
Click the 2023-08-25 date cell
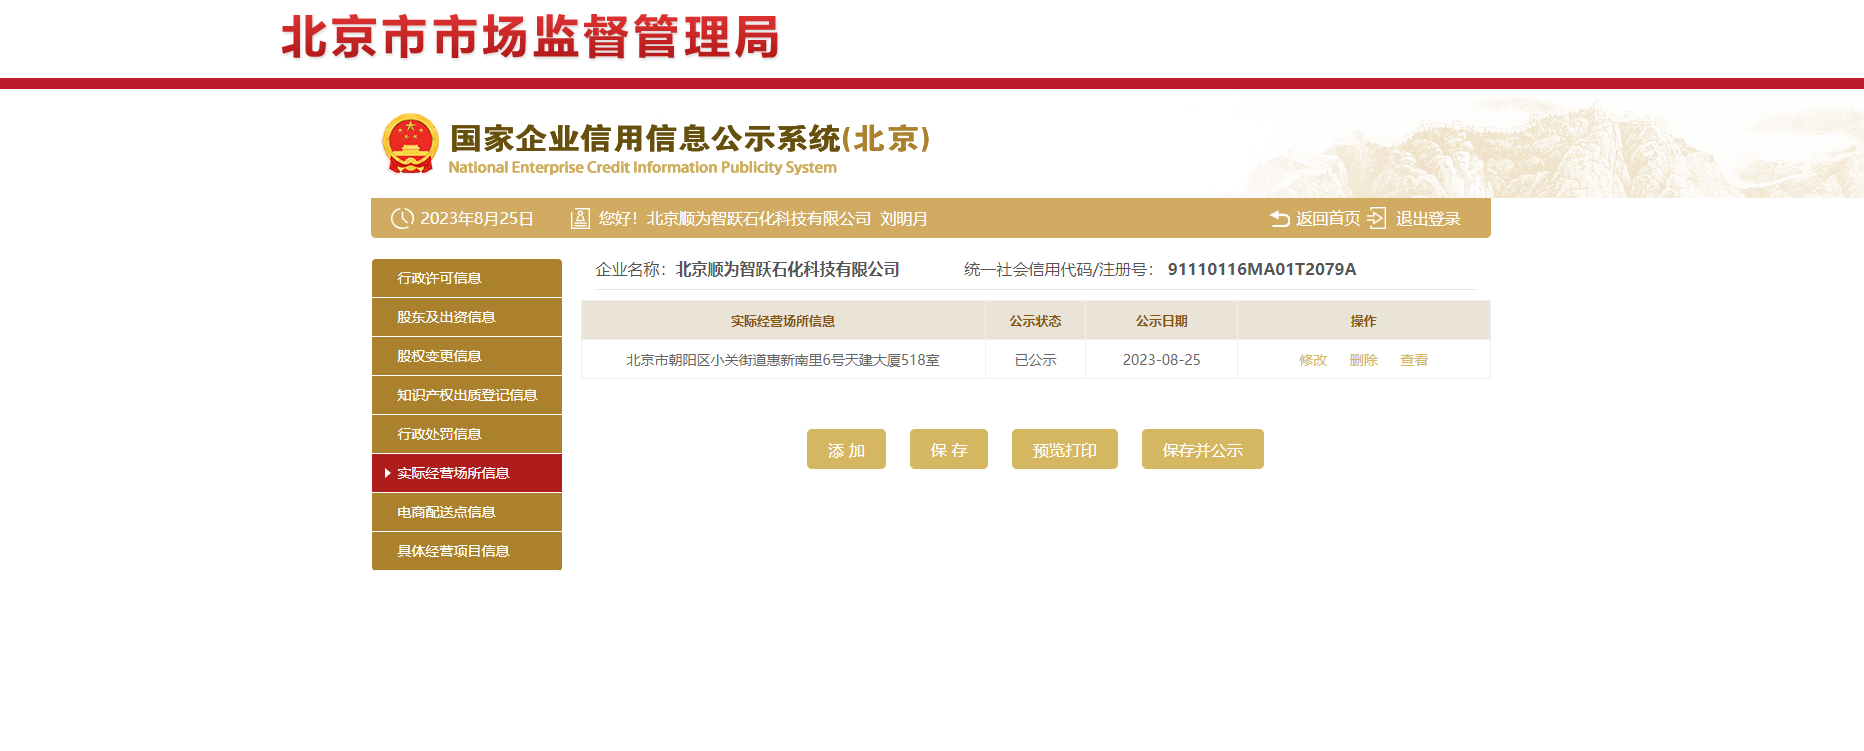click(1161, 360)
